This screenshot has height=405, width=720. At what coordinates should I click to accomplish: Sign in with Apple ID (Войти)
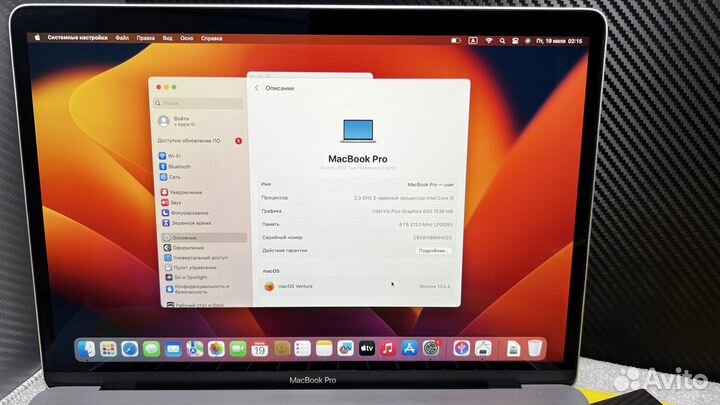(x=178, y=121)
